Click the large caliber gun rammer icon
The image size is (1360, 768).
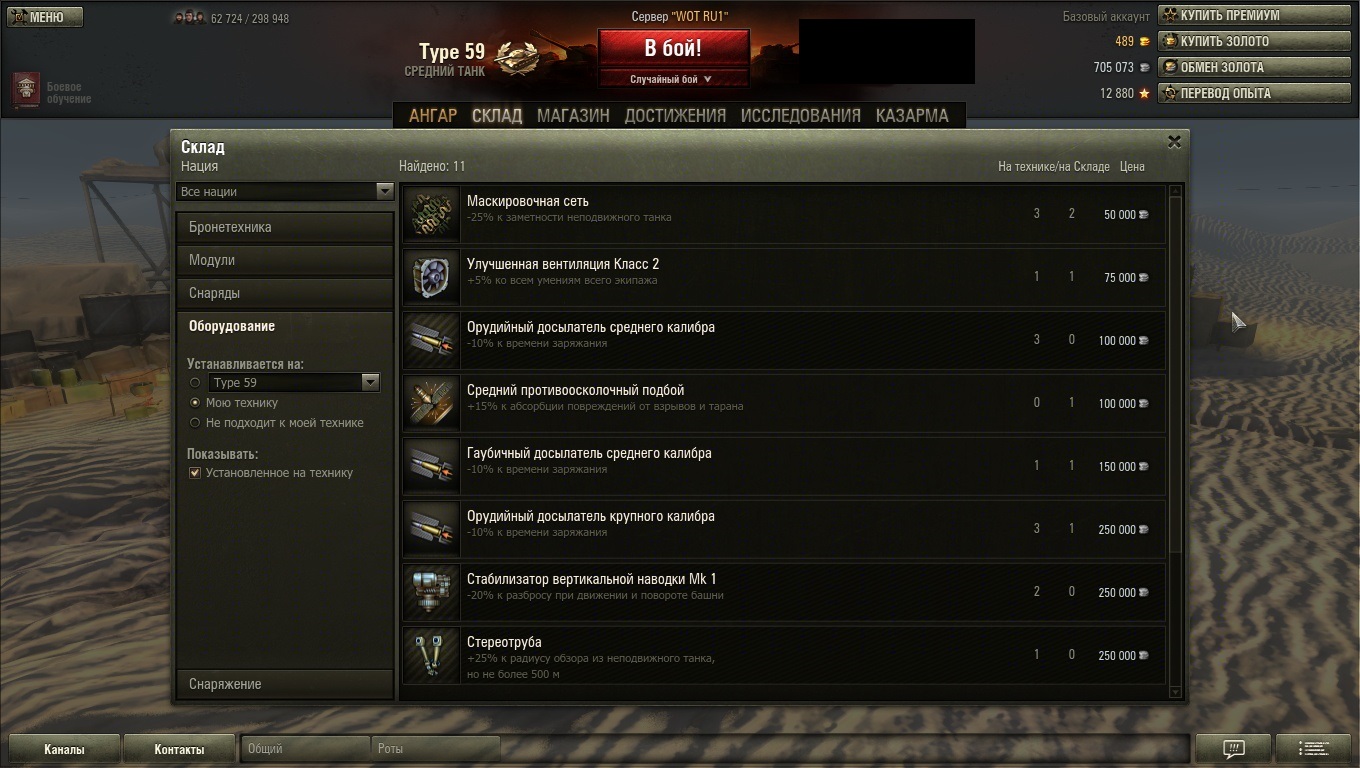431,529
